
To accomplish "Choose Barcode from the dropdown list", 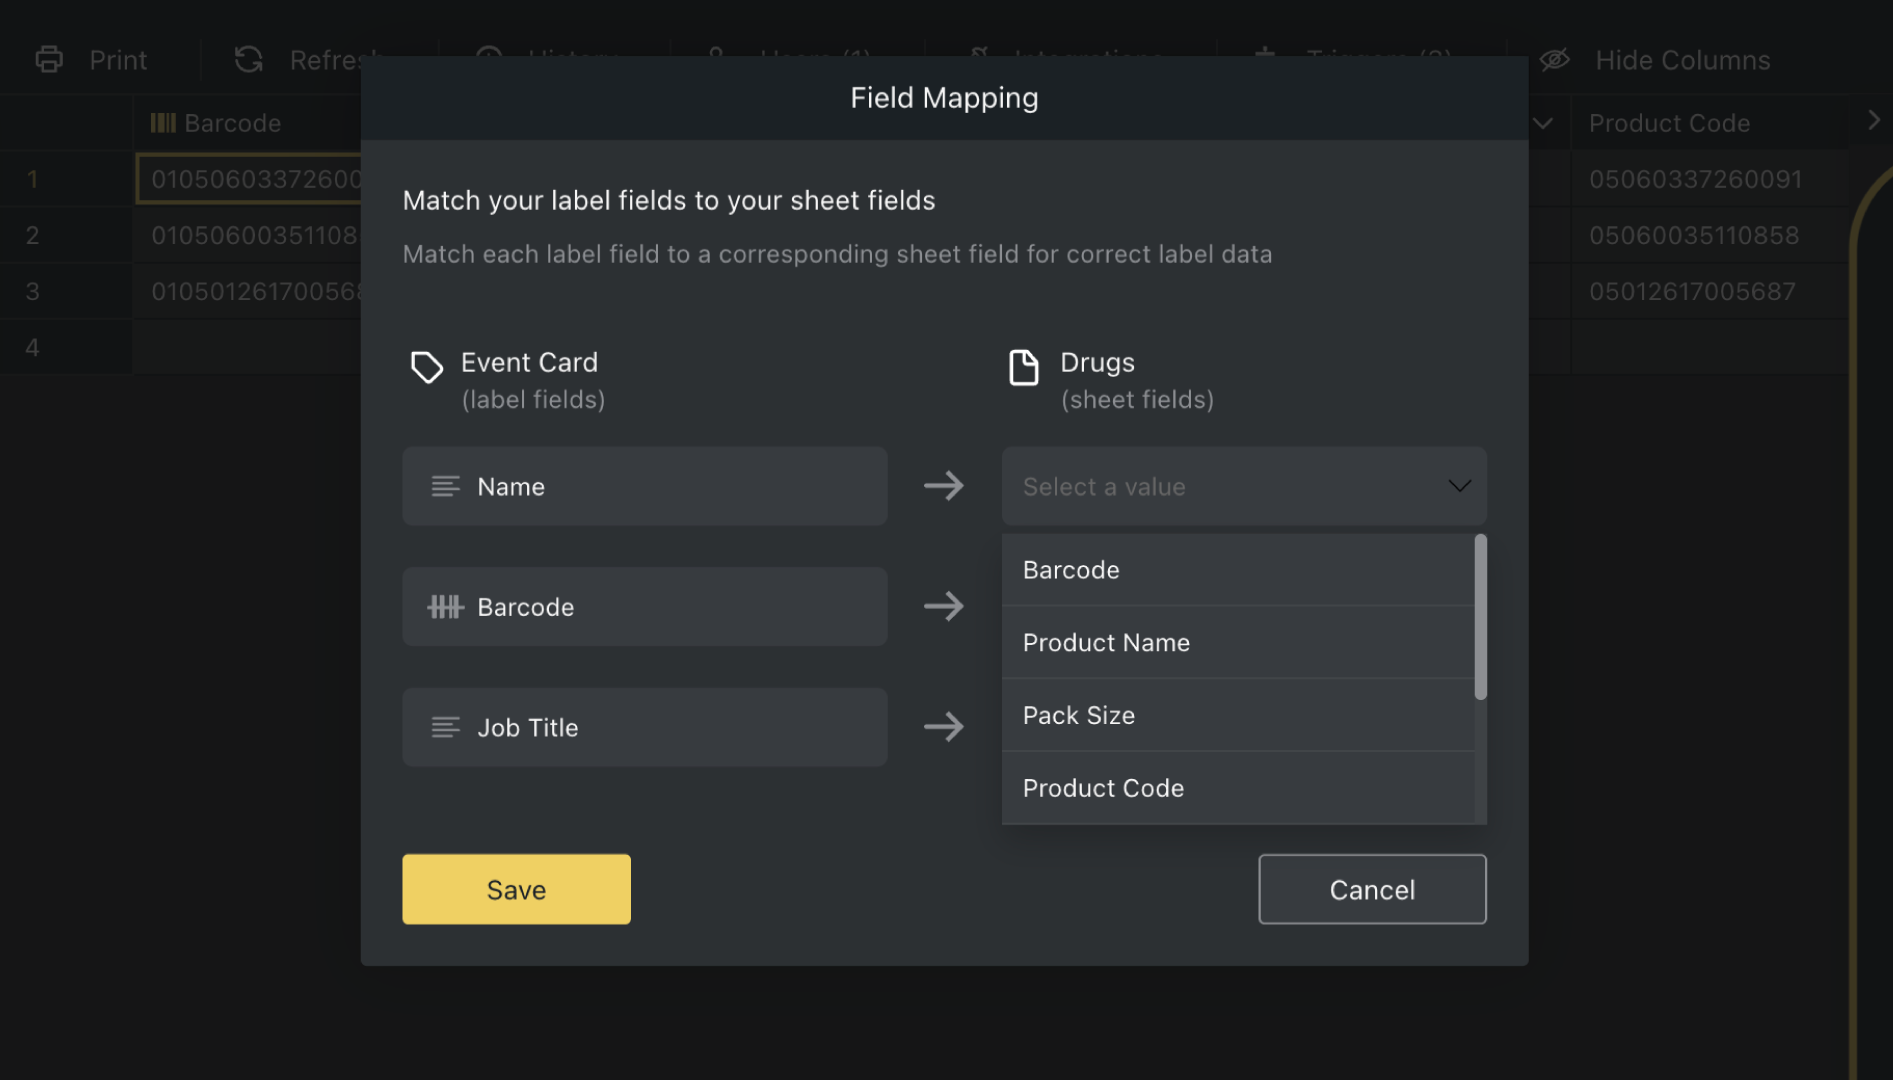I will click(1238, 570).
